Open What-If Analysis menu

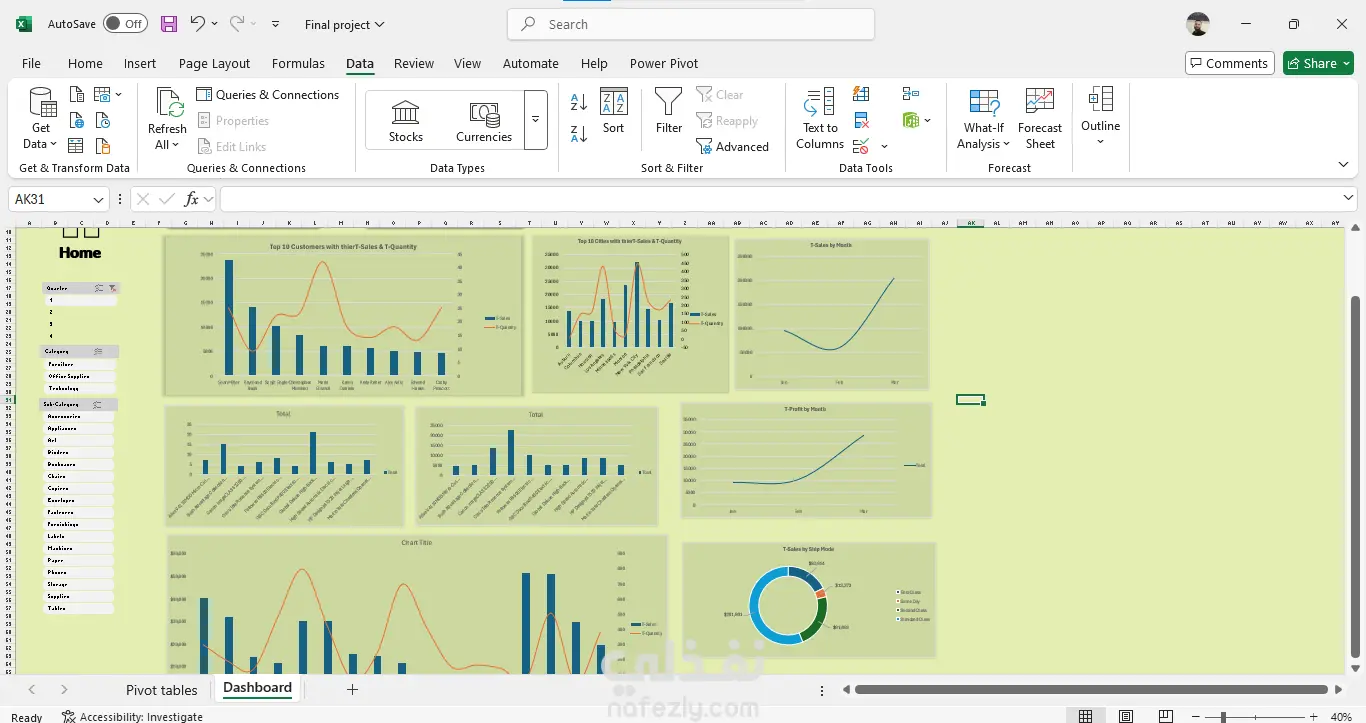(x=984, y=119)
